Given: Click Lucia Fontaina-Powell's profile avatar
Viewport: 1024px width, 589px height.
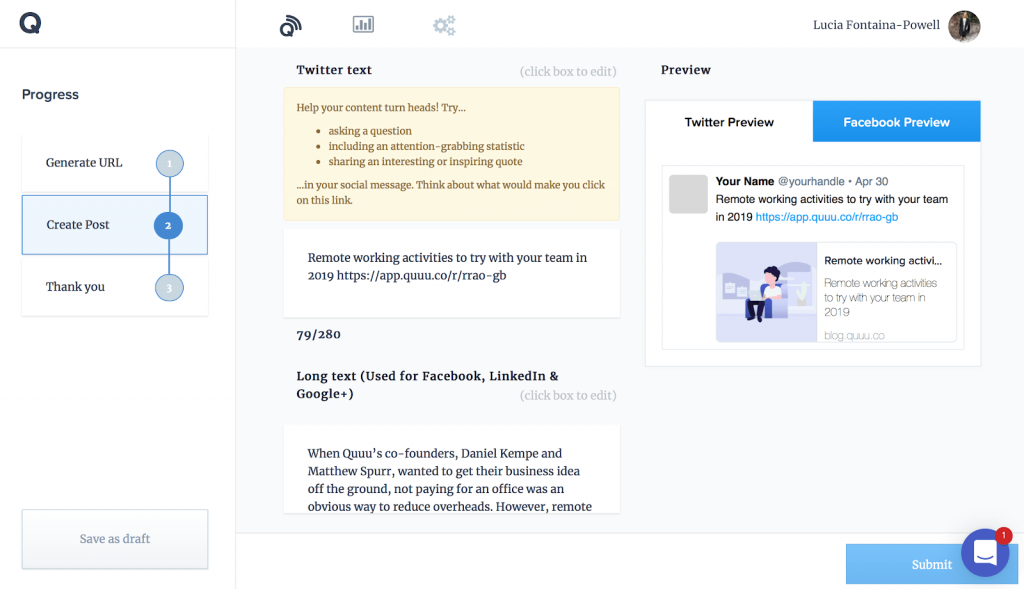Looking at the screenshot, I should tap(963, 26).
